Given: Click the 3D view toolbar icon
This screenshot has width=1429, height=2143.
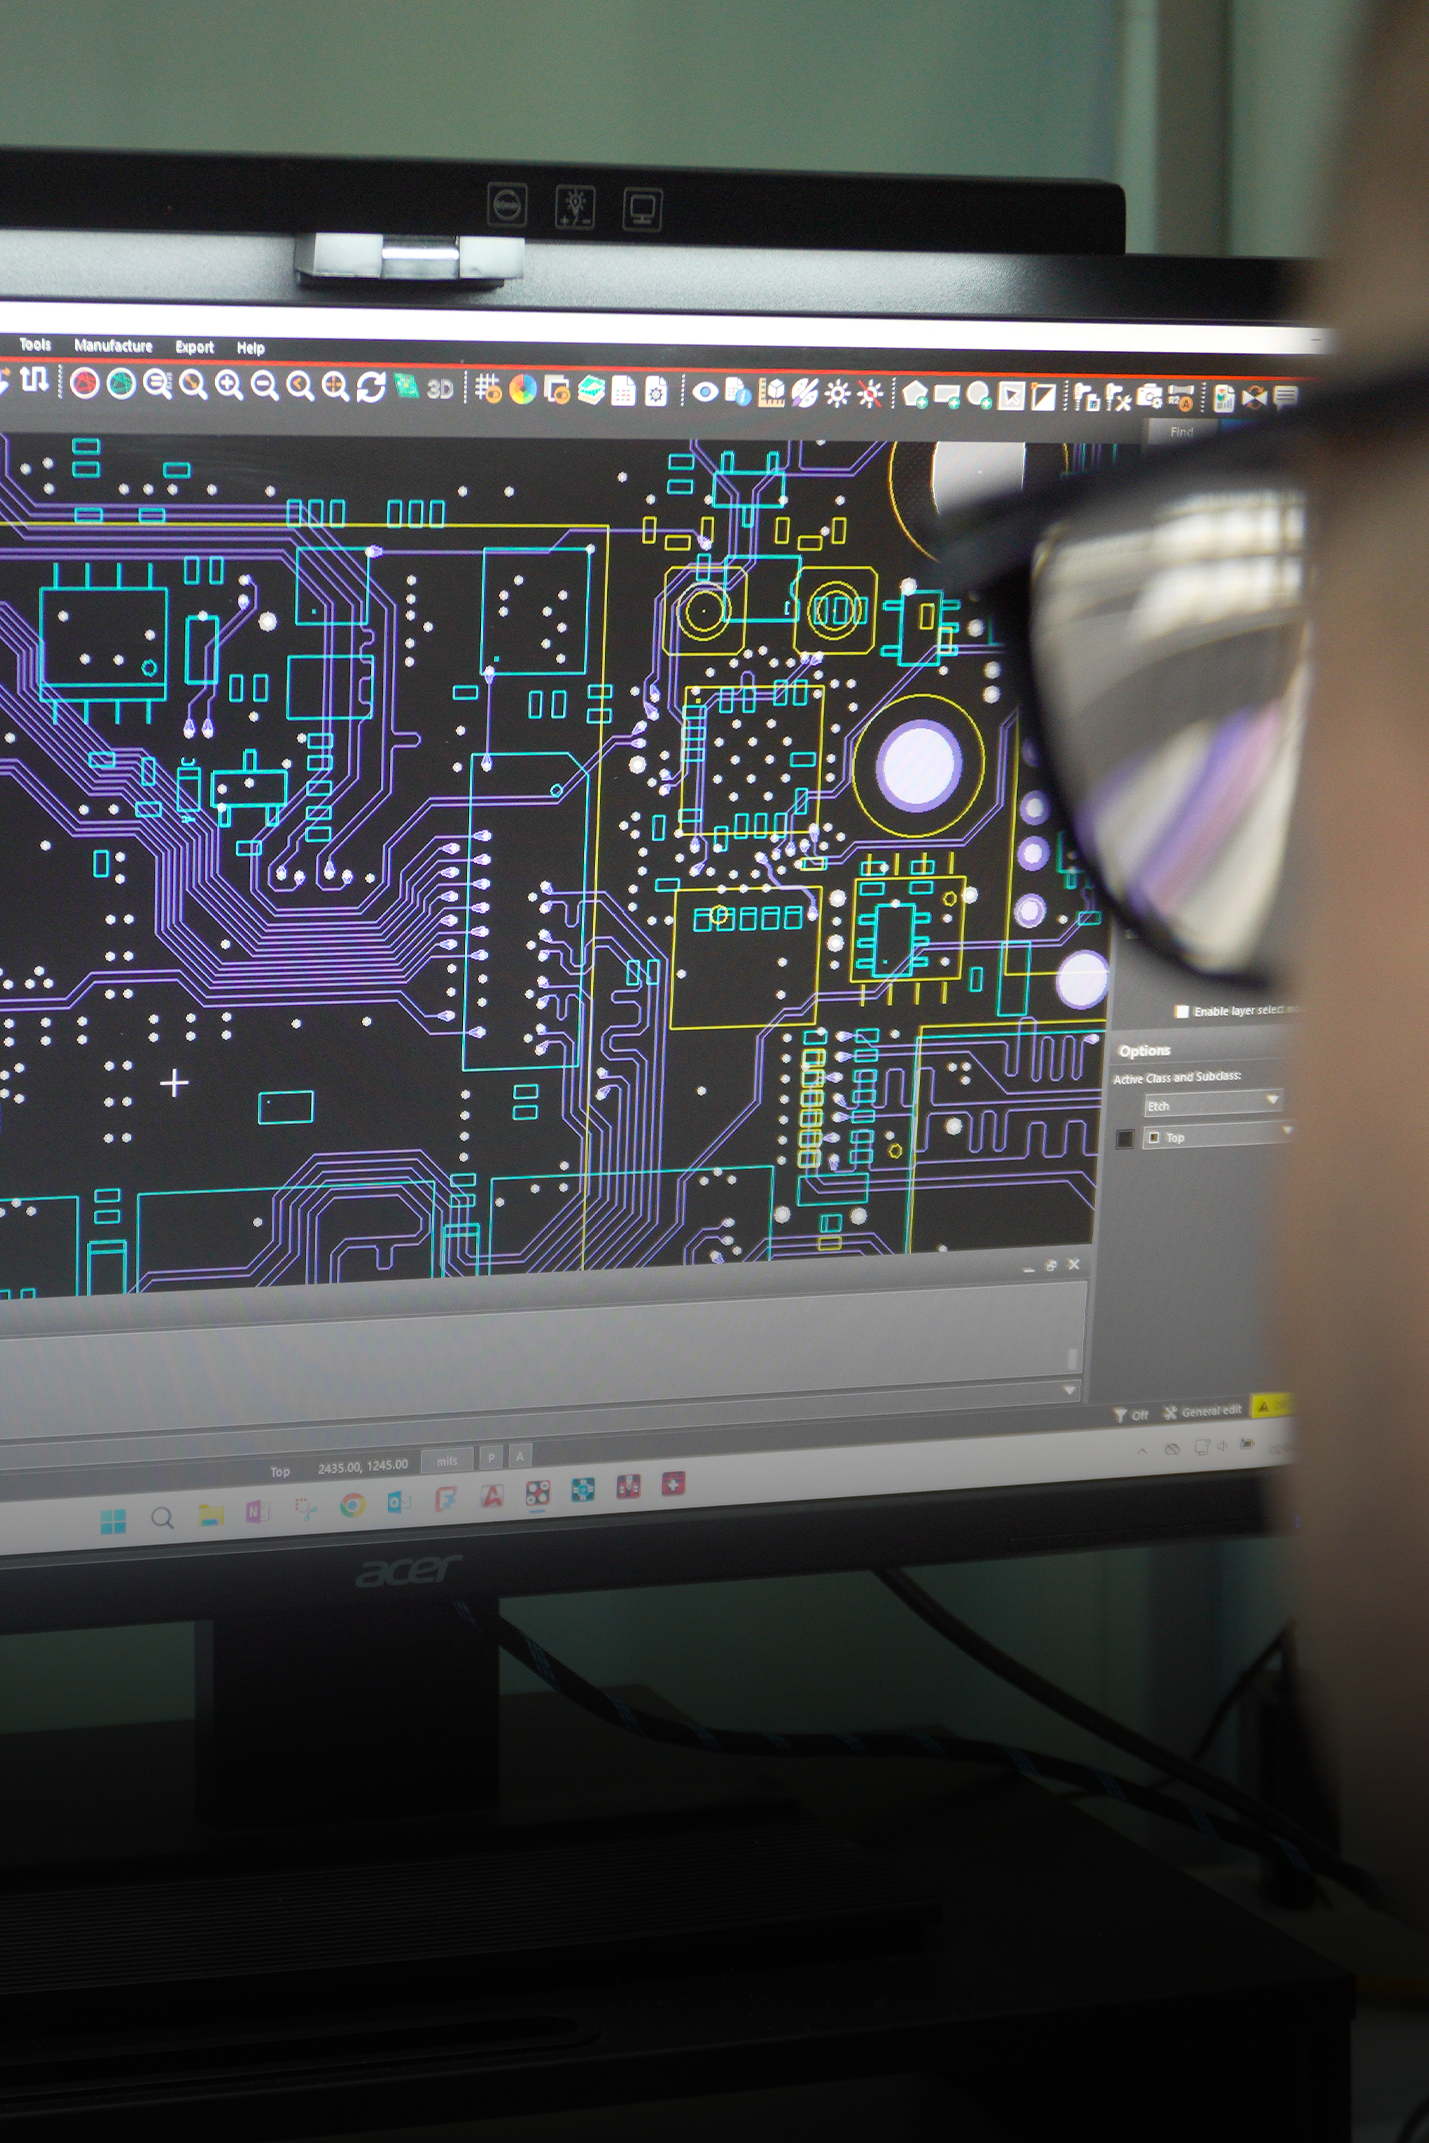Looking at the screenshot, I should [x=440, y=388].
